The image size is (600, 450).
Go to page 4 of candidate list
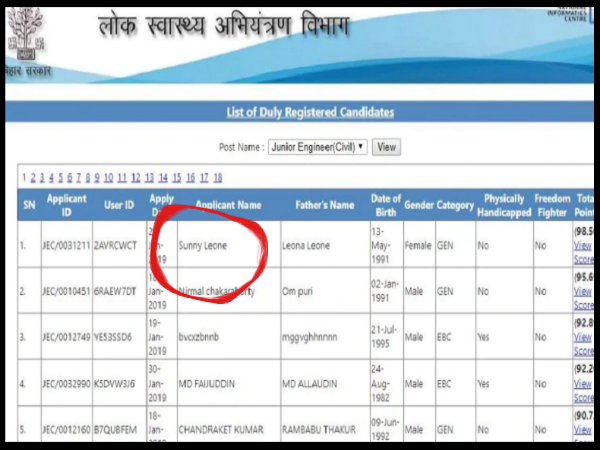(x=51, y=178)
